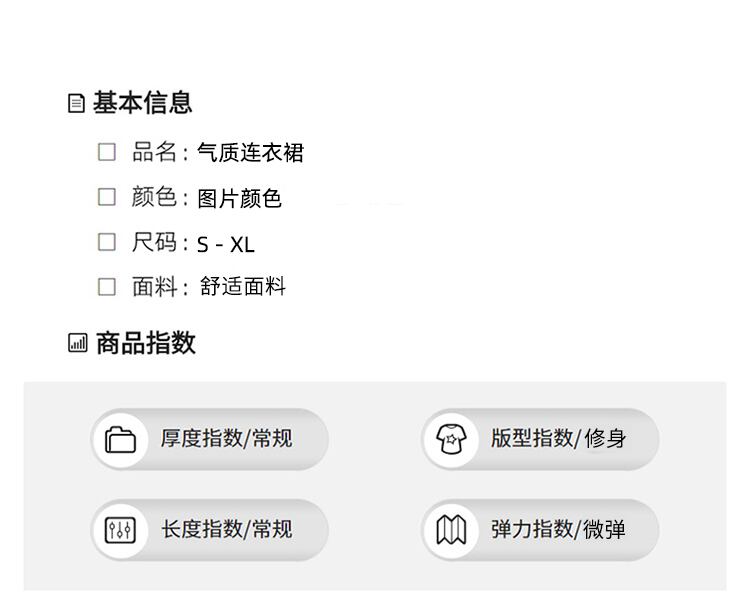This screenshot has width=750, height=616.
Task: Click the sliders icon for 长度指数
Action: (x=120, y=530)
